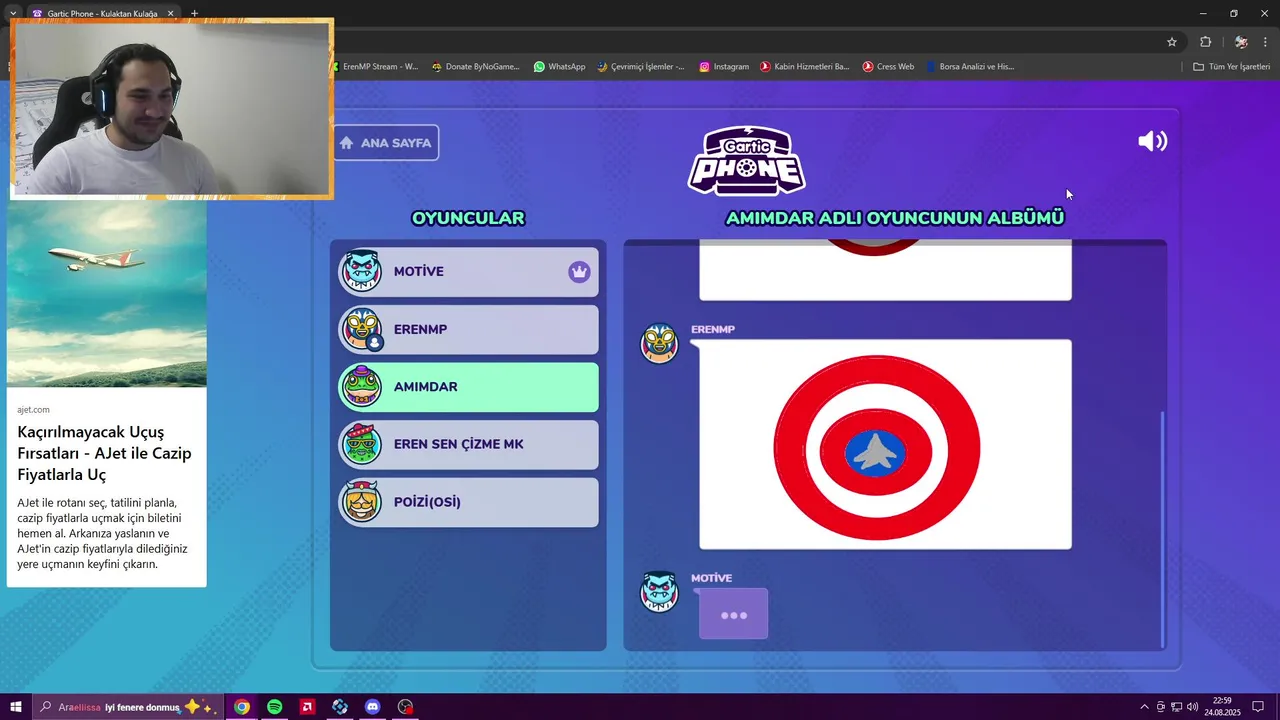
Task: Switch to the Gartic Phone browser tab
Action: (x=103, y=14)
